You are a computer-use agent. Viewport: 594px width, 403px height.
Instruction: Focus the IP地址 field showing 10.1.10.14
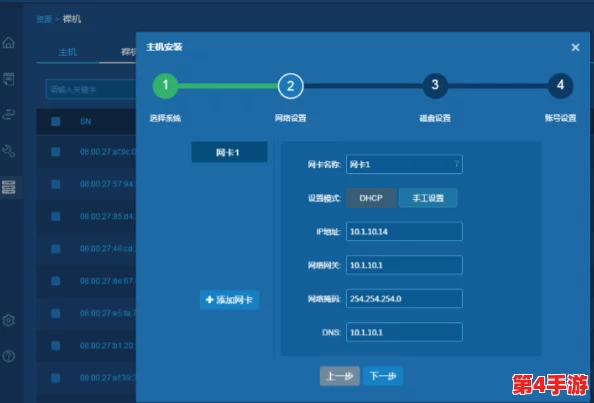tap(404, 231)
